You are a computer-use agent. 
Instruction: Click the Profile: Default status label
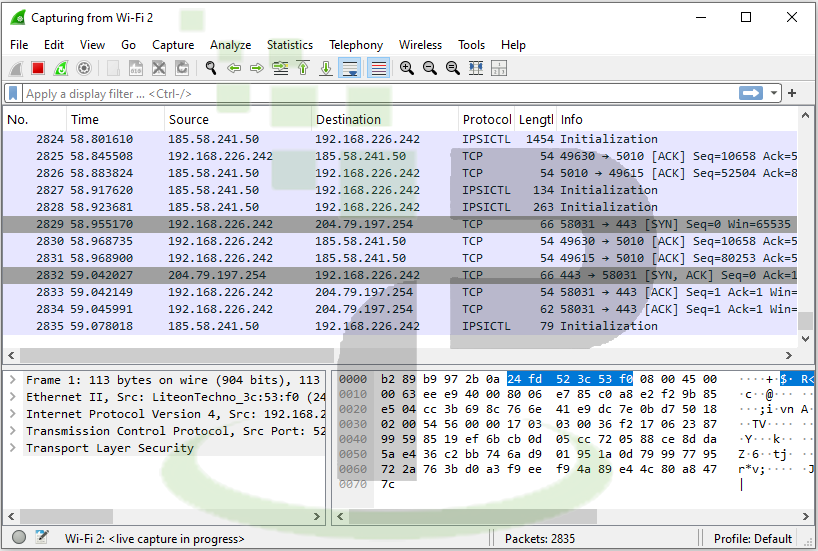[753, 538]
